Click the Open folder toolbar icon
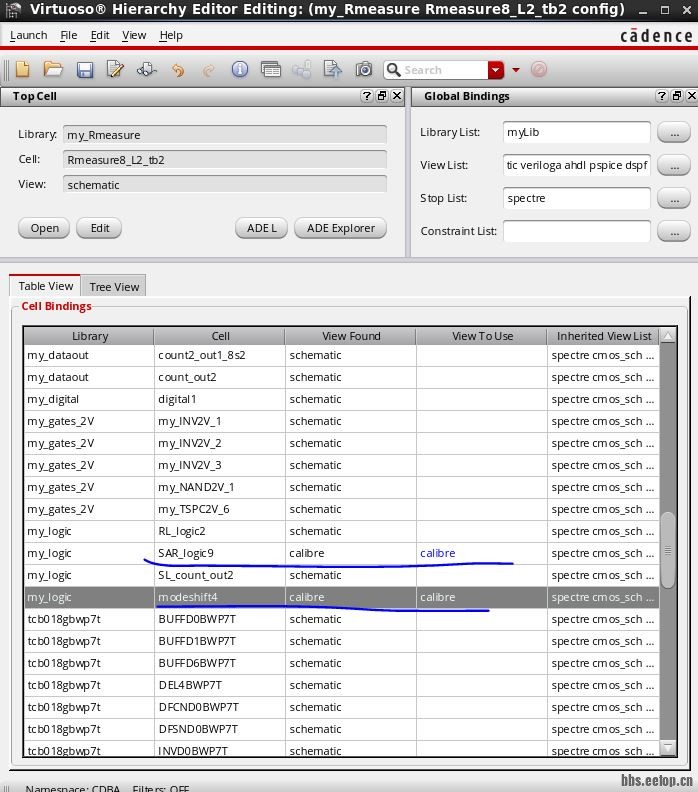This screenshot has height=792, width=698. point(53,69)
